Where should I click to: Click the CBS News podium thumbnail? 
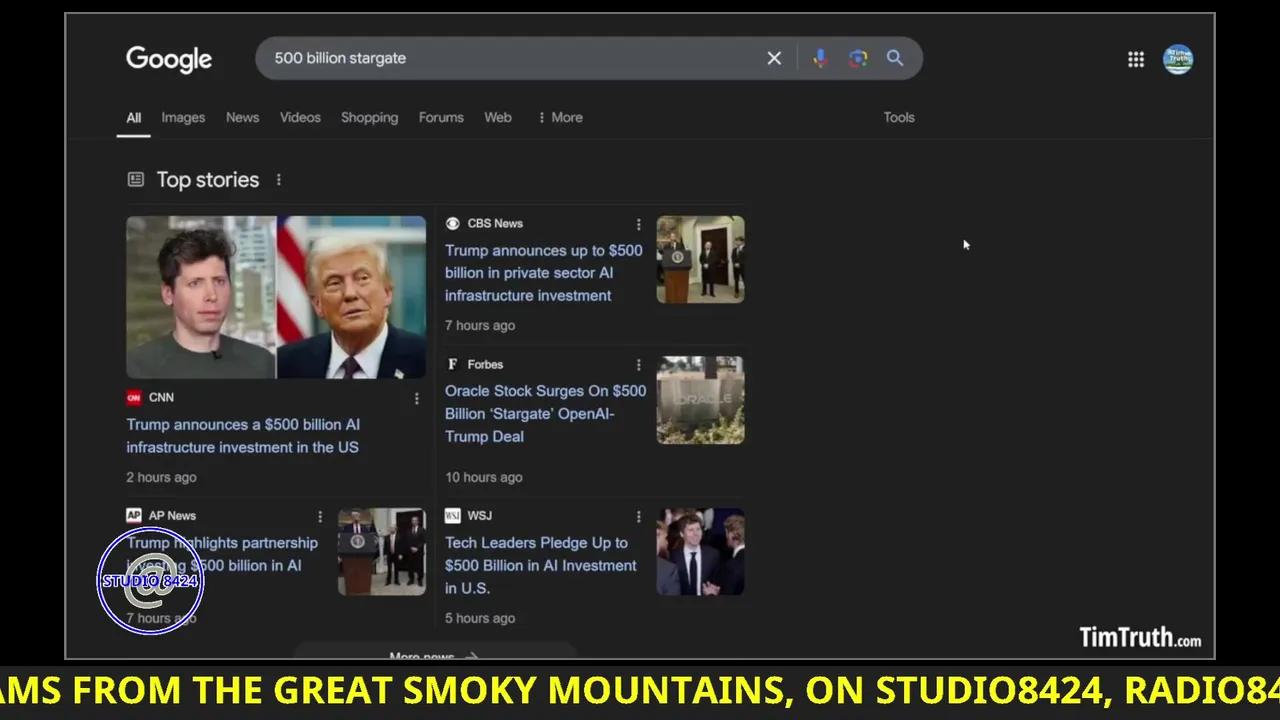coord(700,259)
